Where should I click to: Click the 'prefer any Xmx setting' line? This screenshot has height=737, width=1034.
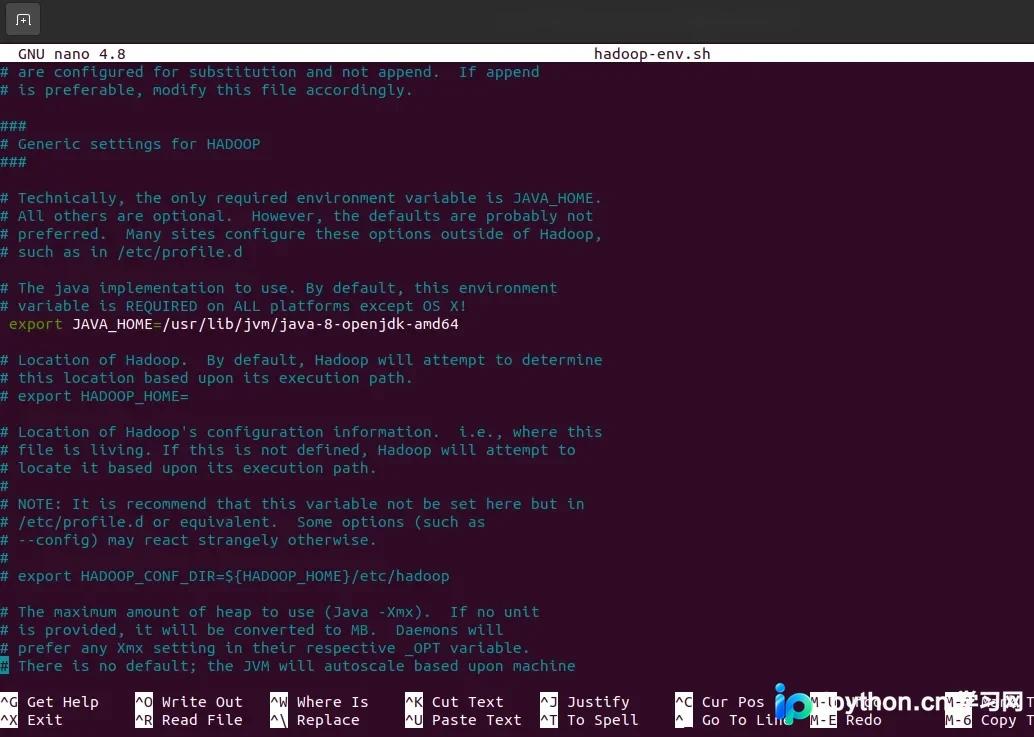[265, 648]
